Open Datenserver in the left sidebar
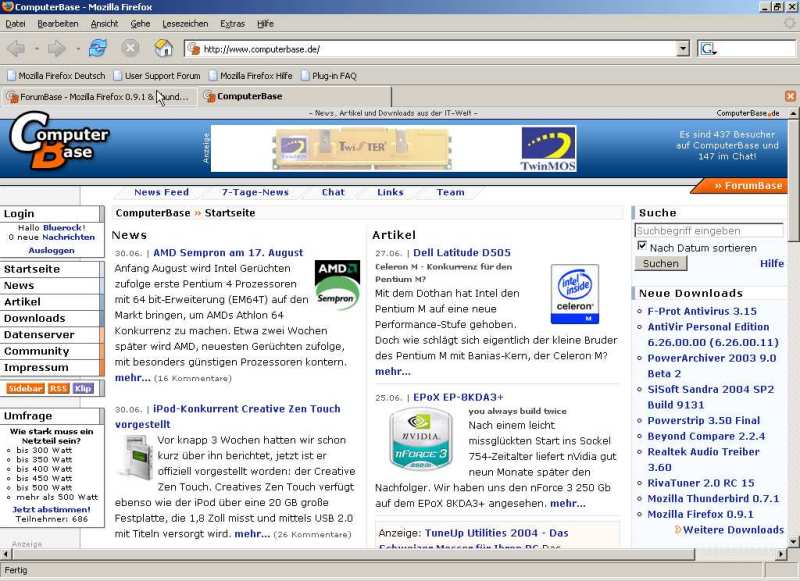This screenshot has width=800, height=581. tap(51, 335)
